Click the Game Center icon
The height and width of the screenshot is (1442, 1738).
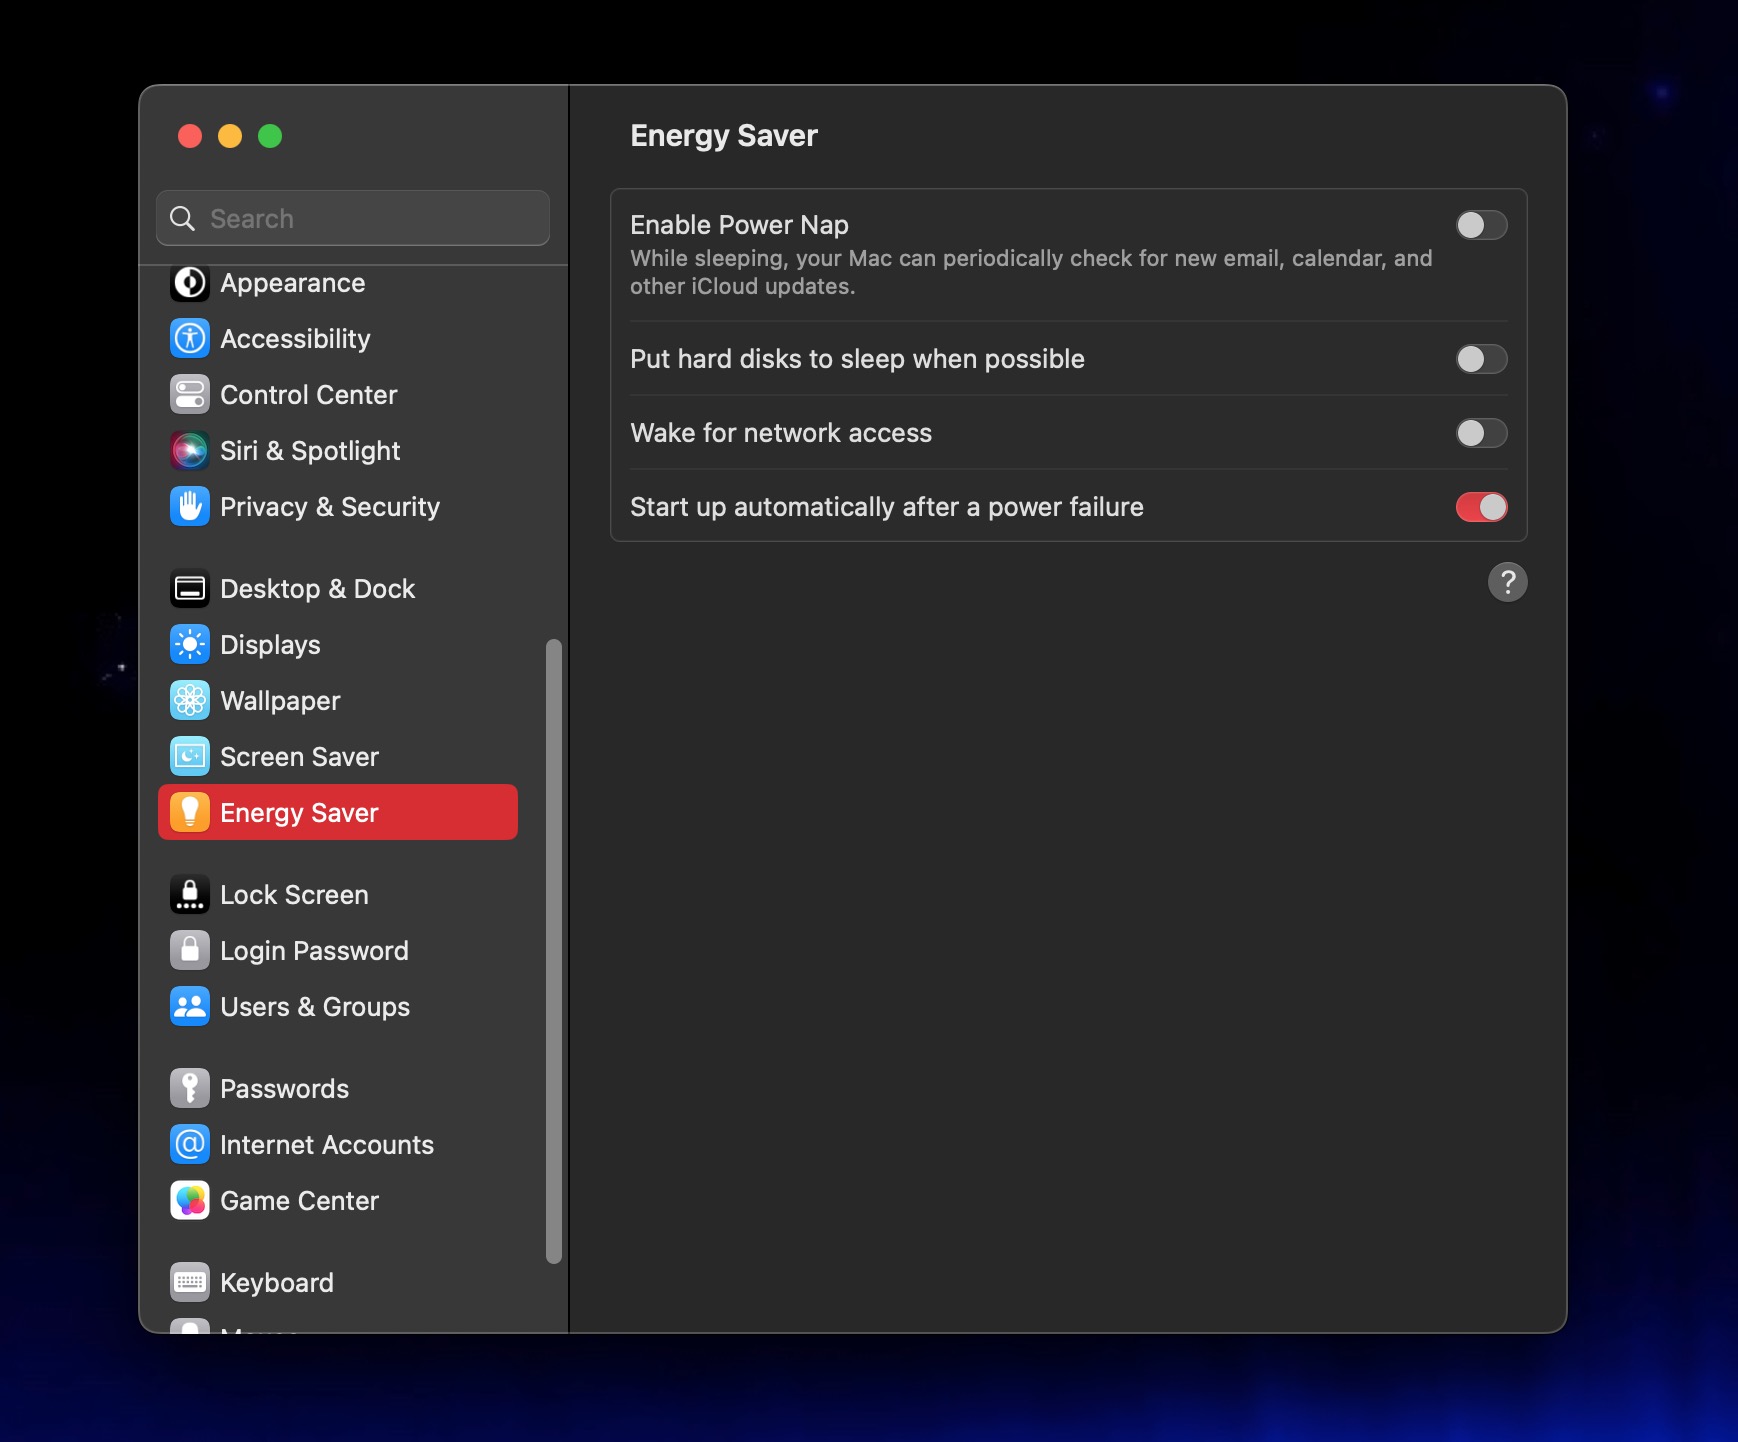tap(190, 1201)
